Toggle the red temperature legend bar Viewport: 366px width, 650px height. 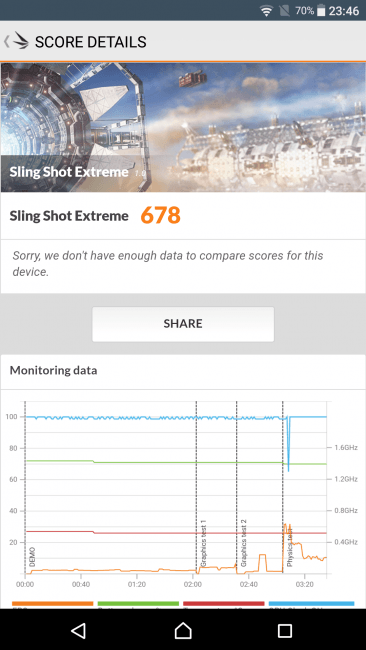(223, 604)
